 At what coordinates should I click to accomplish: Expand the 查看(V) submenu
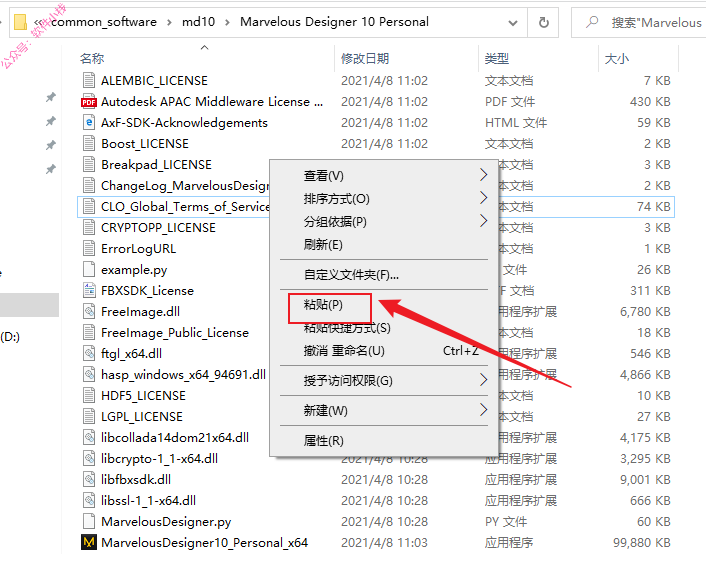(x=483, y=175)
